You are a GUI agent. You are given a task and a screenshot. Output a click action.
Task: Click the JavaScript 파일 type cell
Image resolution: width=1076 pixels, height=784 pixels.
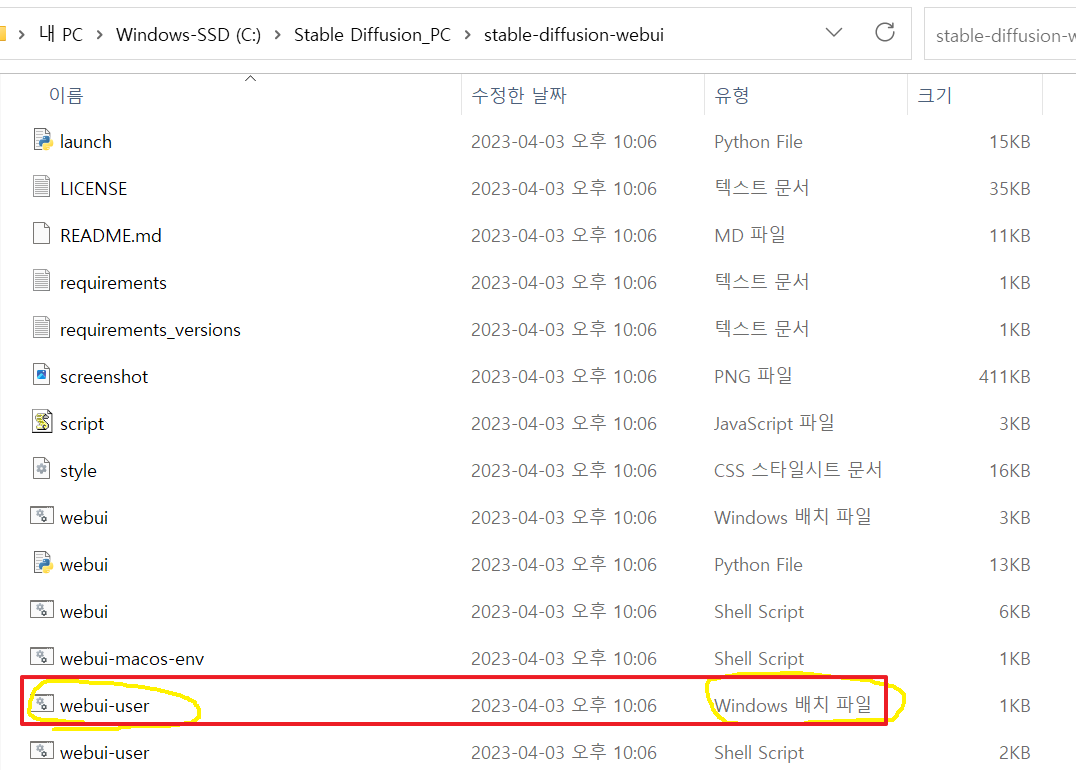pos(774,423)
